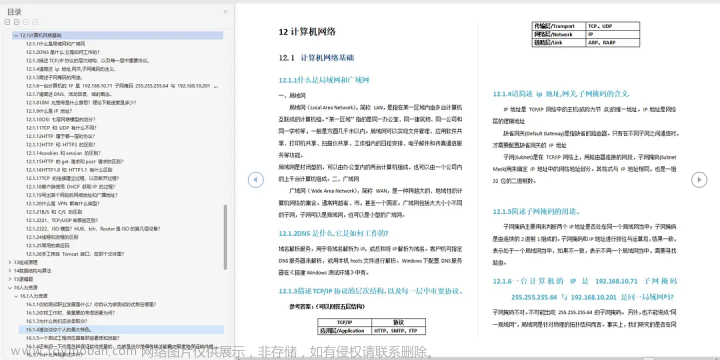Open outline item 12.1.12 HTTP 属于哪一层

click(60, 136)
